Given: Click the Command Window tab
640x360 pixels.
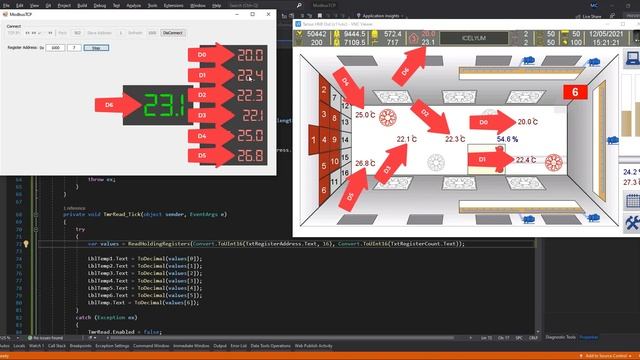Looking at the screenshot, I should tap(151, 346).
